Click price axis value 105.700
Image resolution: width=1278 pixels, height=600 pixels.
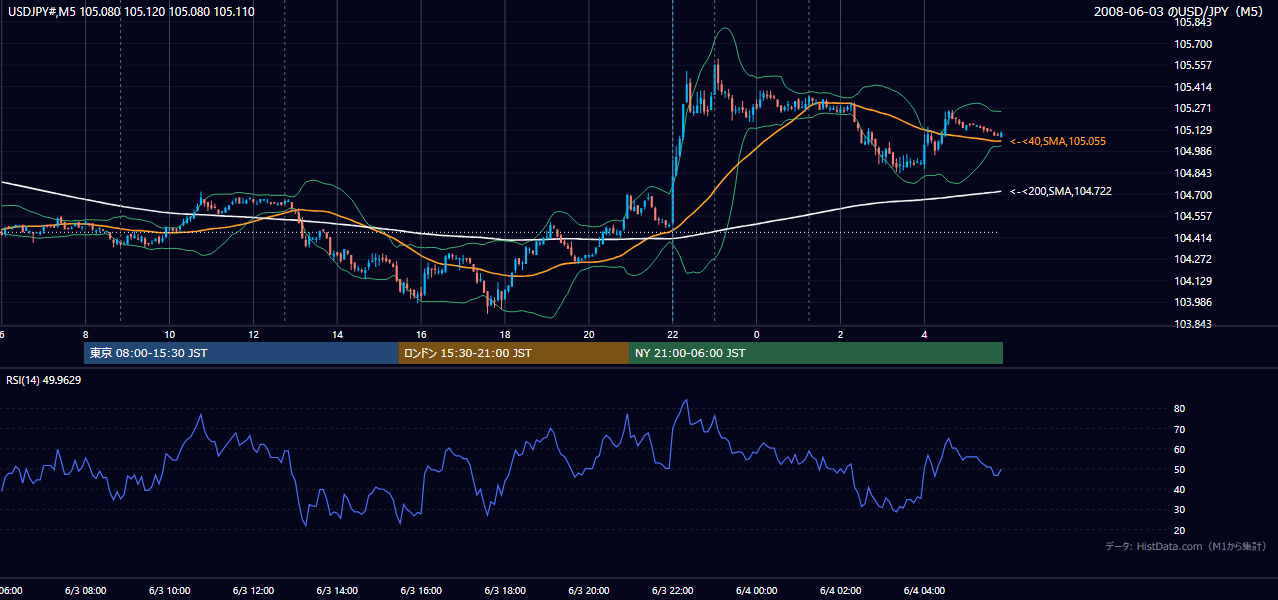[1192, 44]
